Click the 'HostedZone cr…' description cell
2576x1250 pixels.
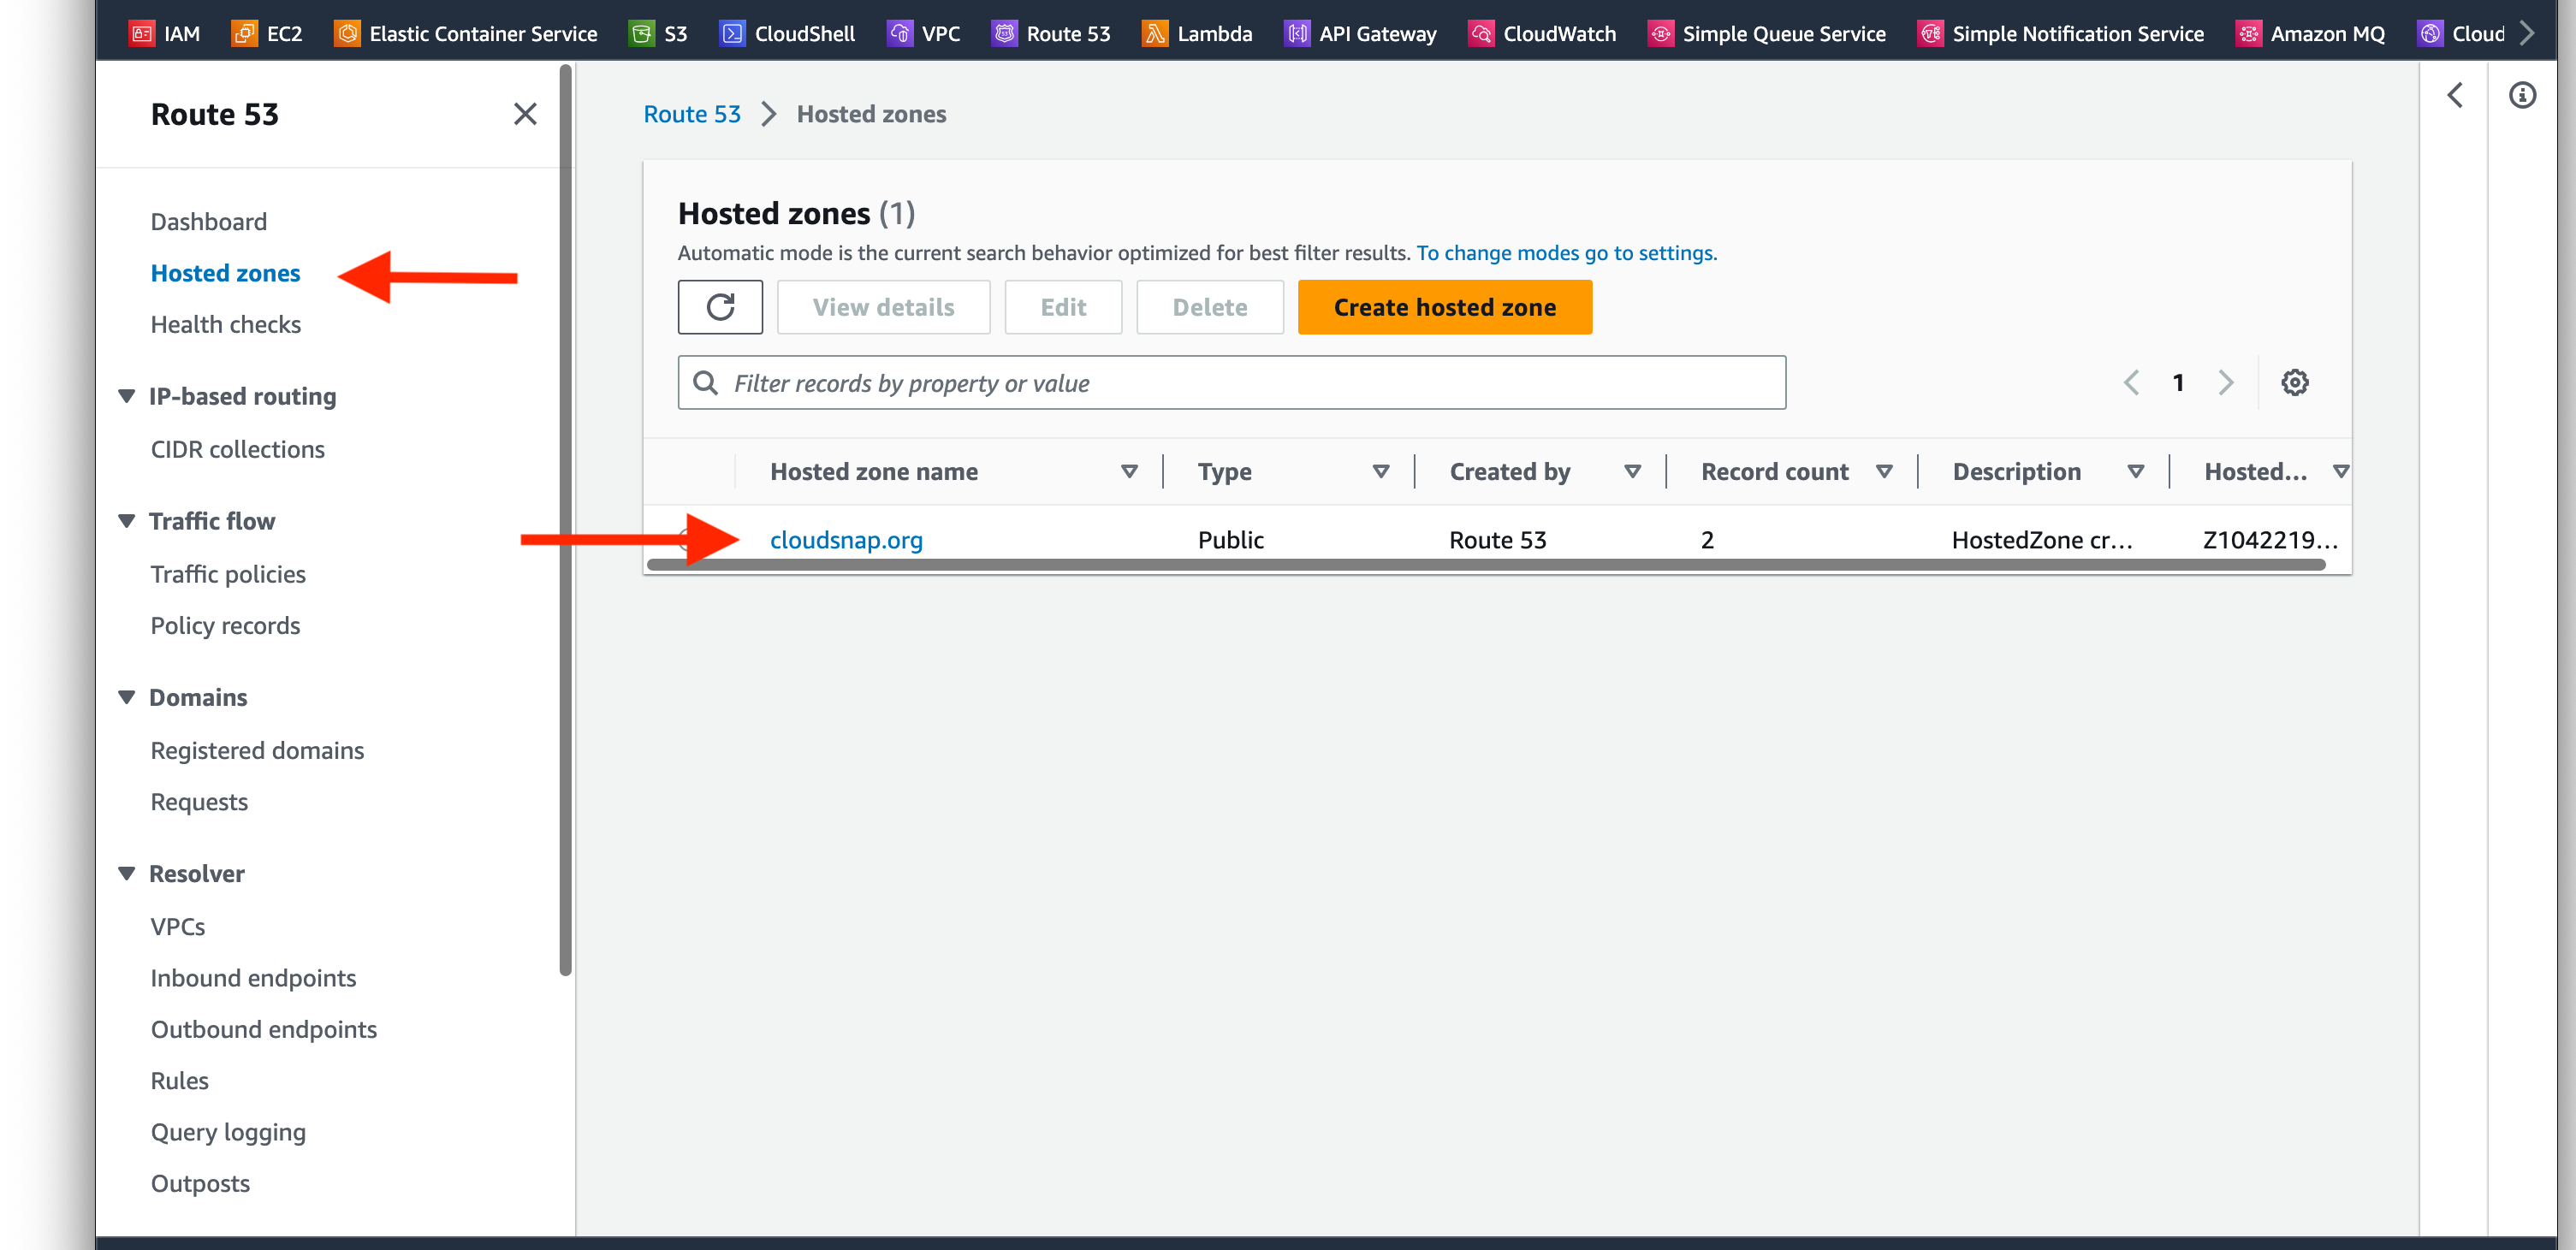[2042, 540]
